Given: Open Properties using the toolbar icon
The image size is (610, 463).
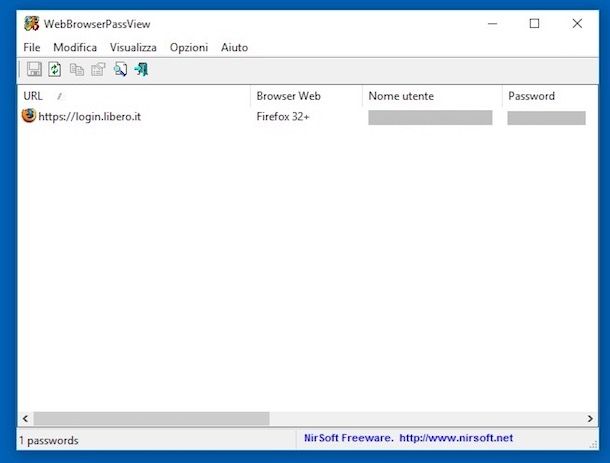Looking at the screenshot, I should [98, 70].
